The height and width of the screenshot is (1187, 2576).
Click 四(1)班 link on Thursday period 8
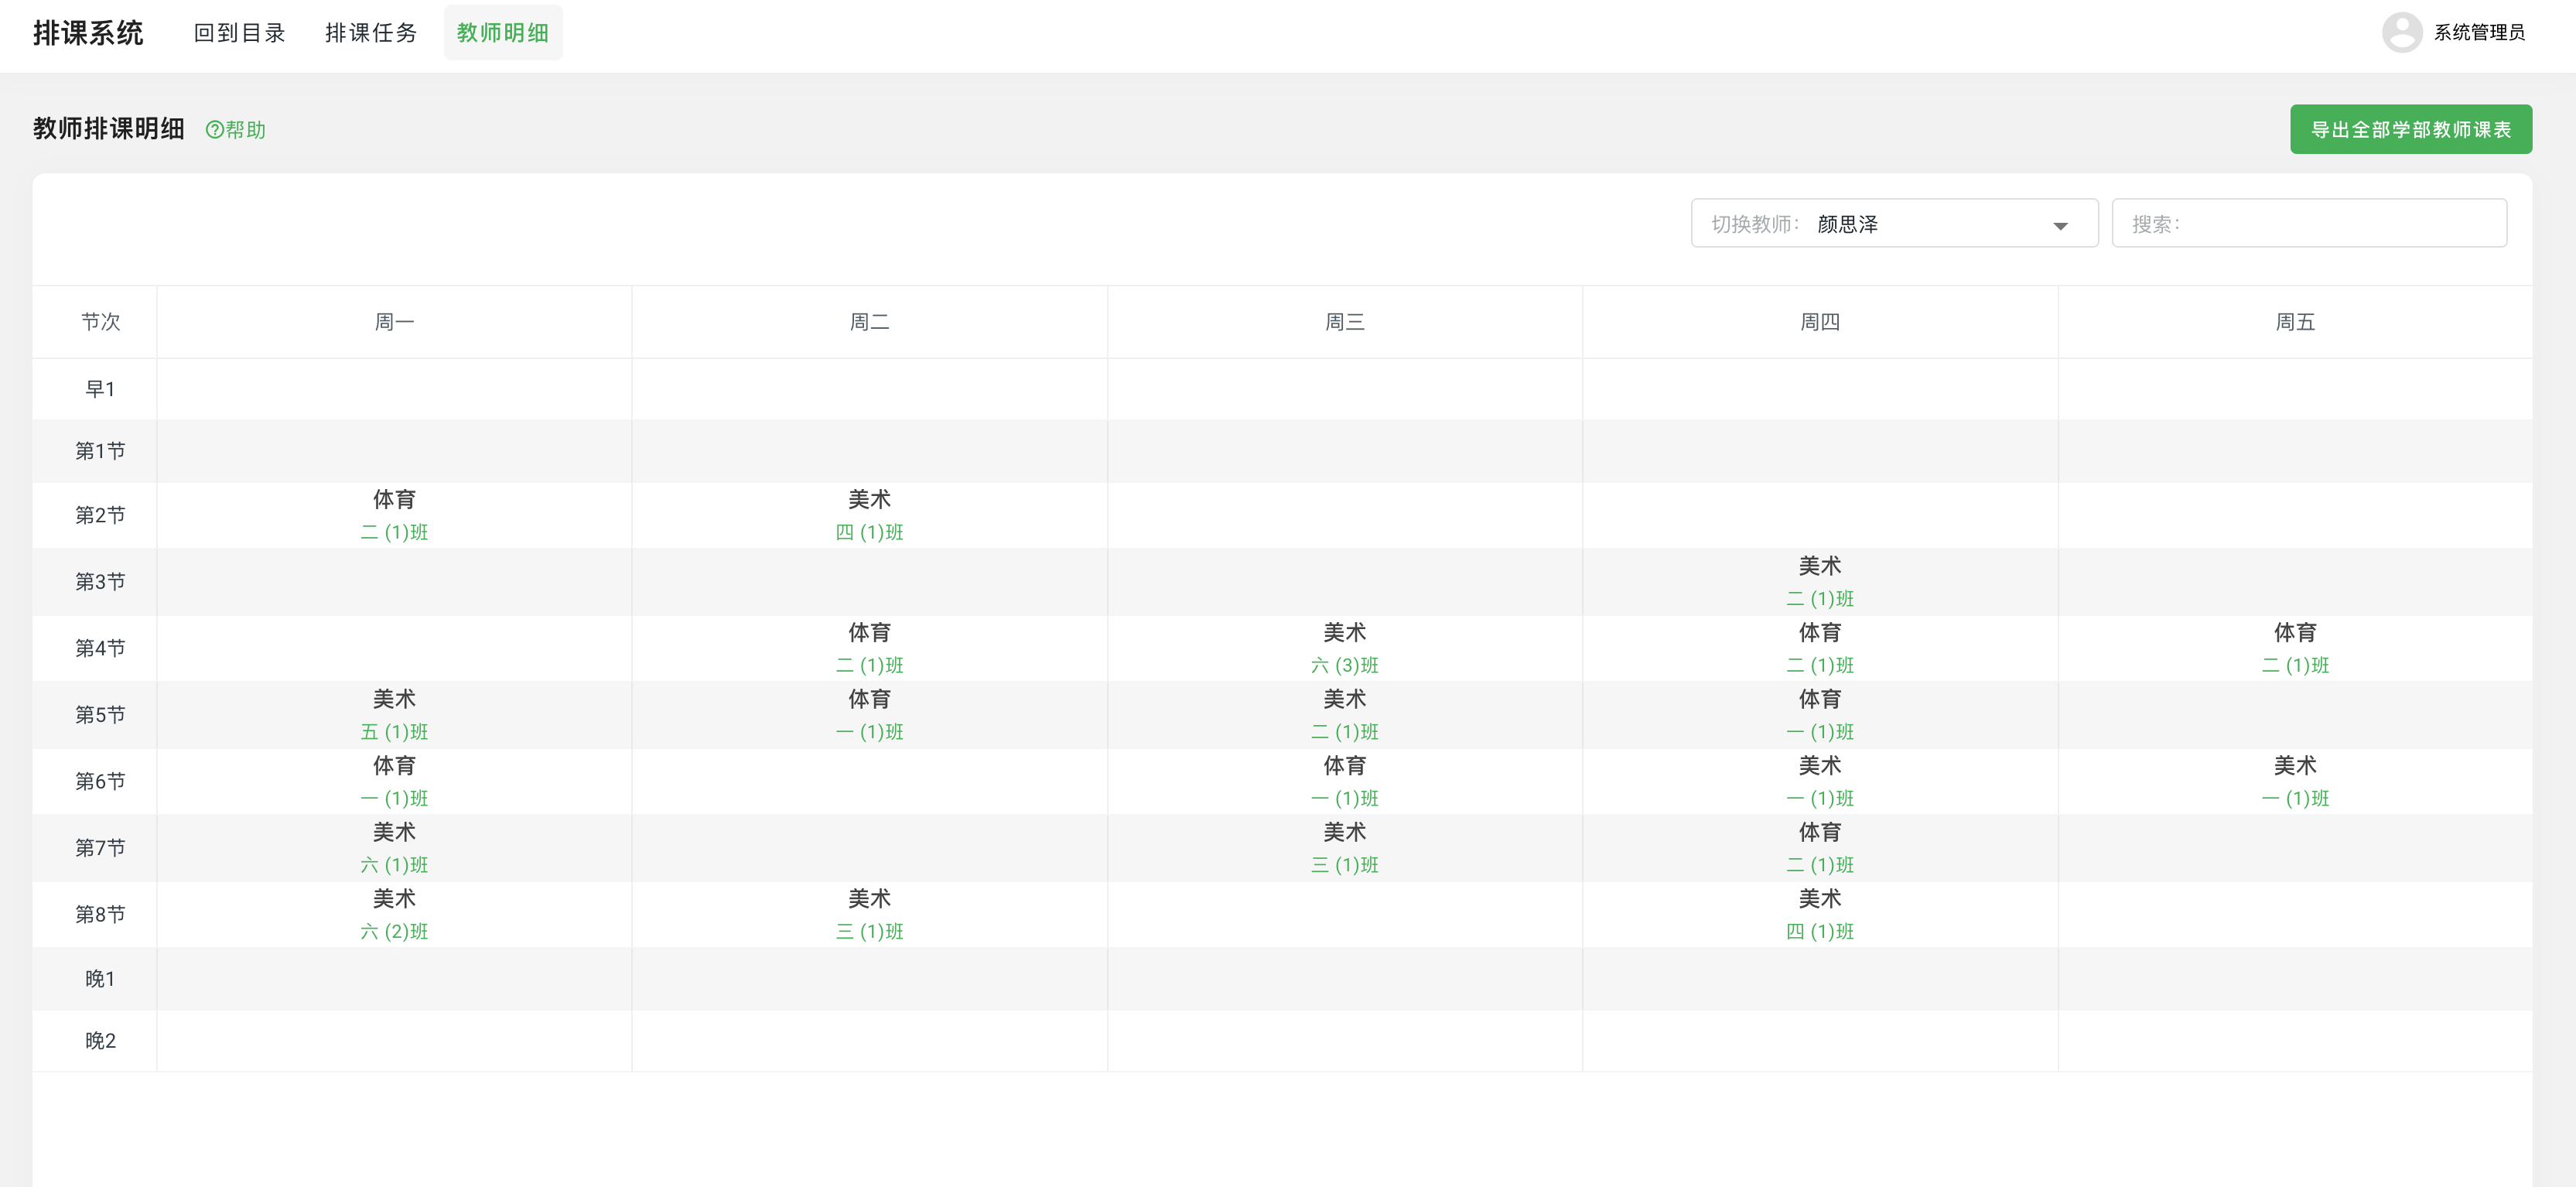pos(1819,931)
